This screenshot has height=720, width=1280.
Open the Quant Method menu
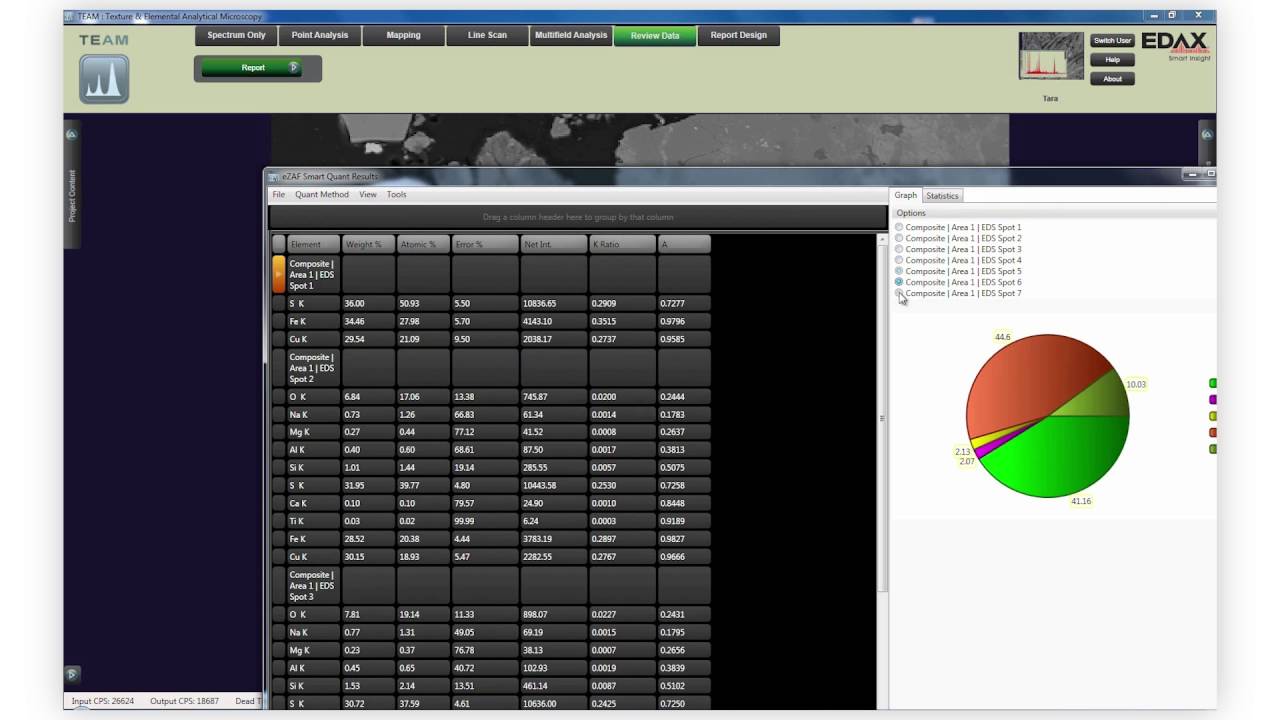coord(322,194)
